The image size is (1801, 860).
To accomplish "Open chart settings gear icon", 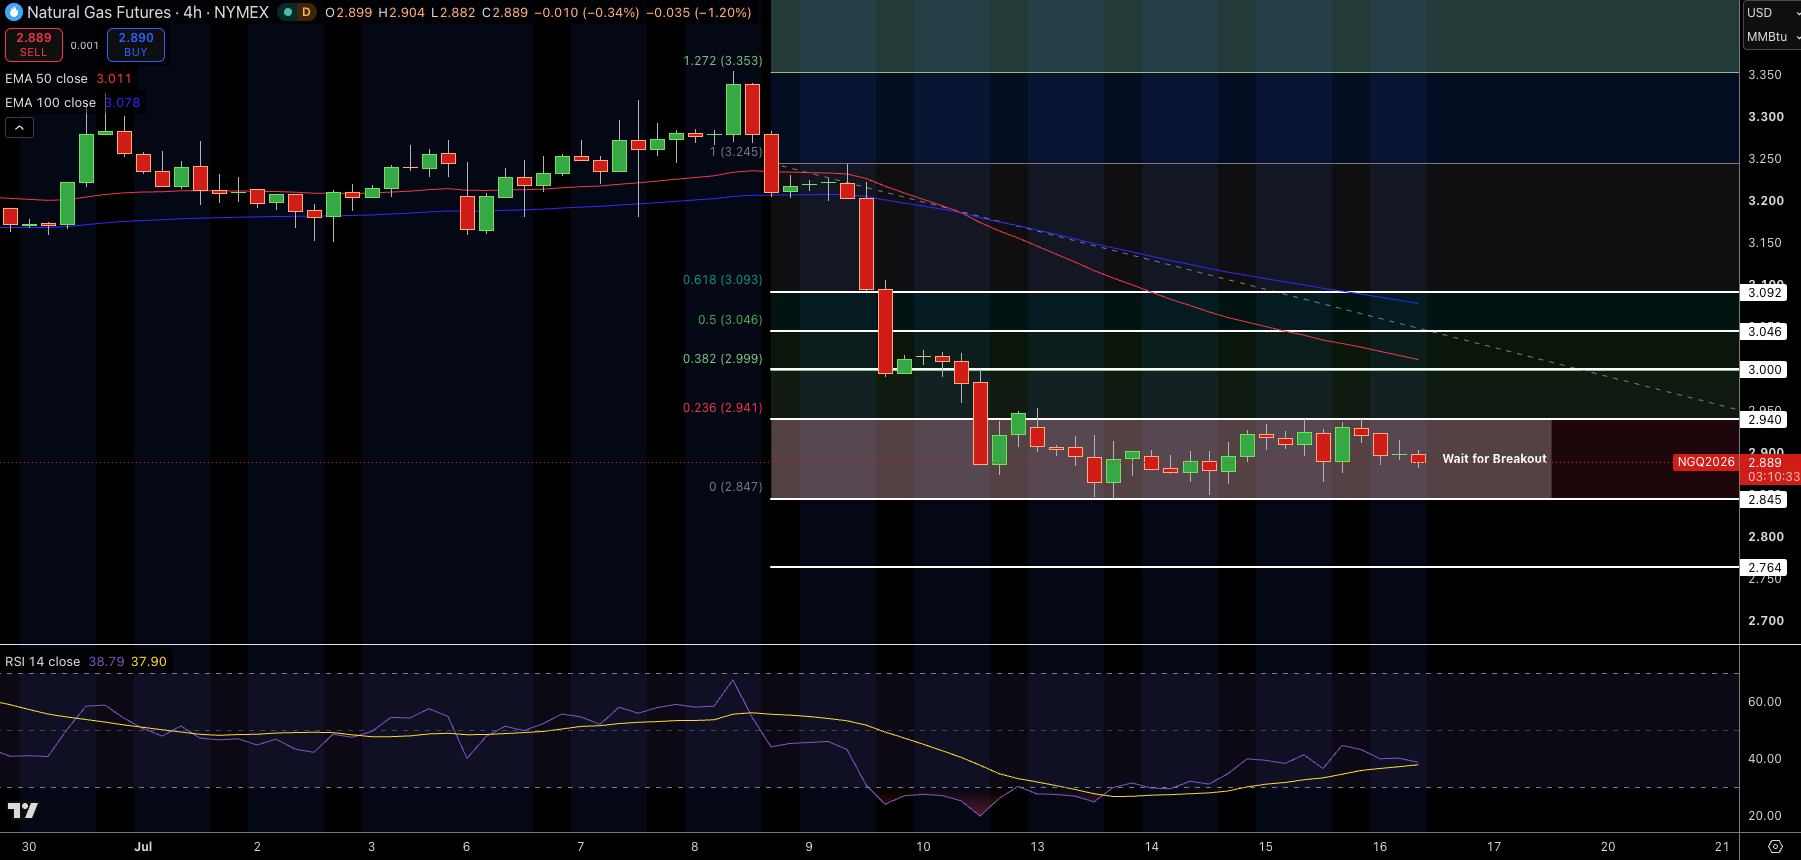I will 1775,846.
